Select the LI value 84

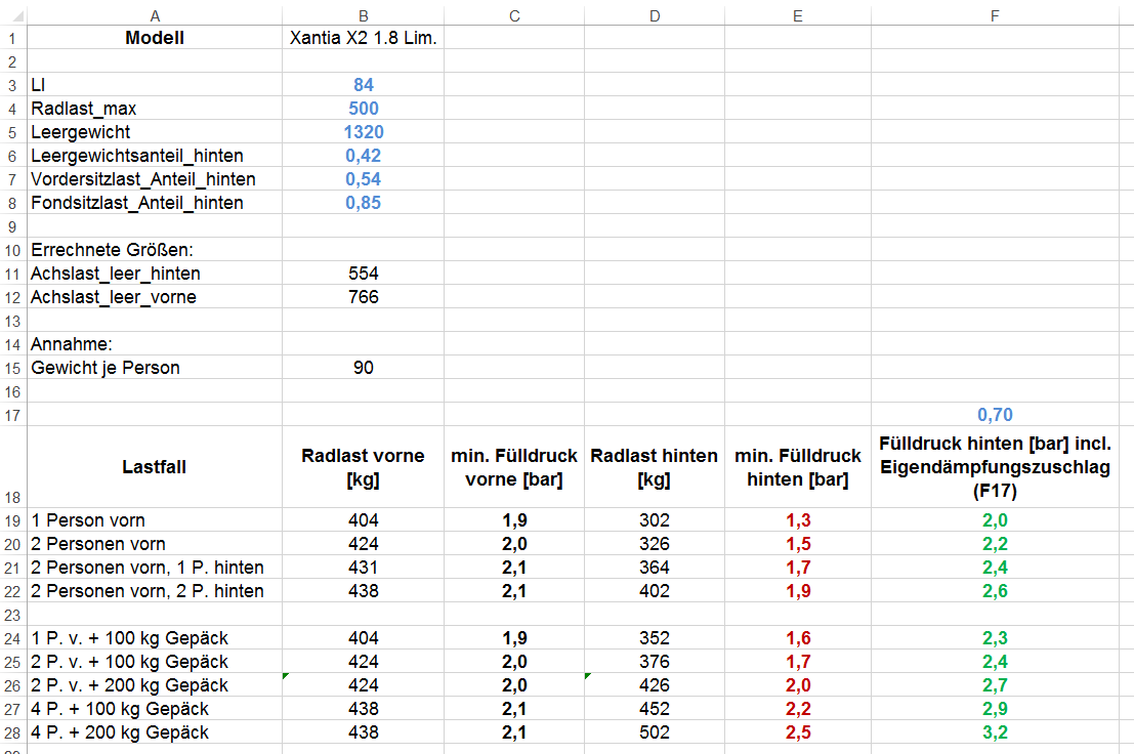(363, 85)
